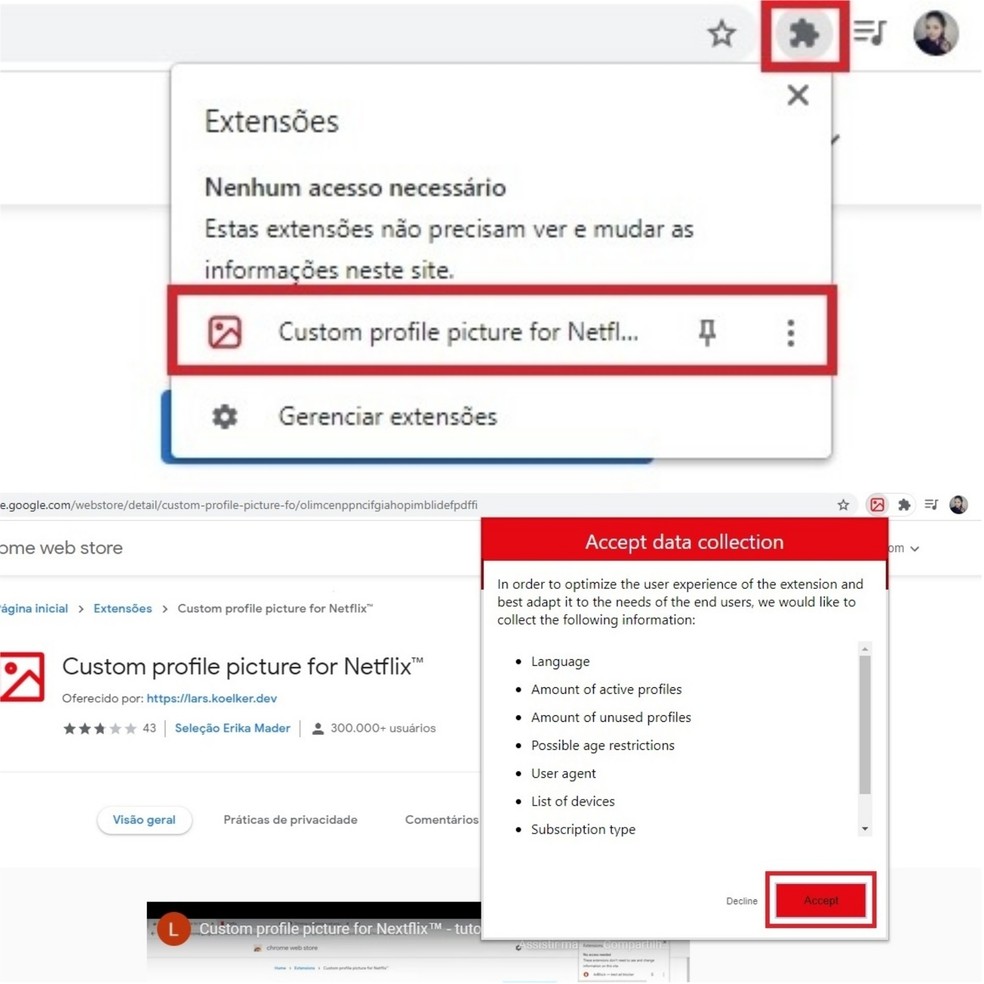984x984 pixels.
Task: Click the 300.000+ usuários text
Action: 383,729
